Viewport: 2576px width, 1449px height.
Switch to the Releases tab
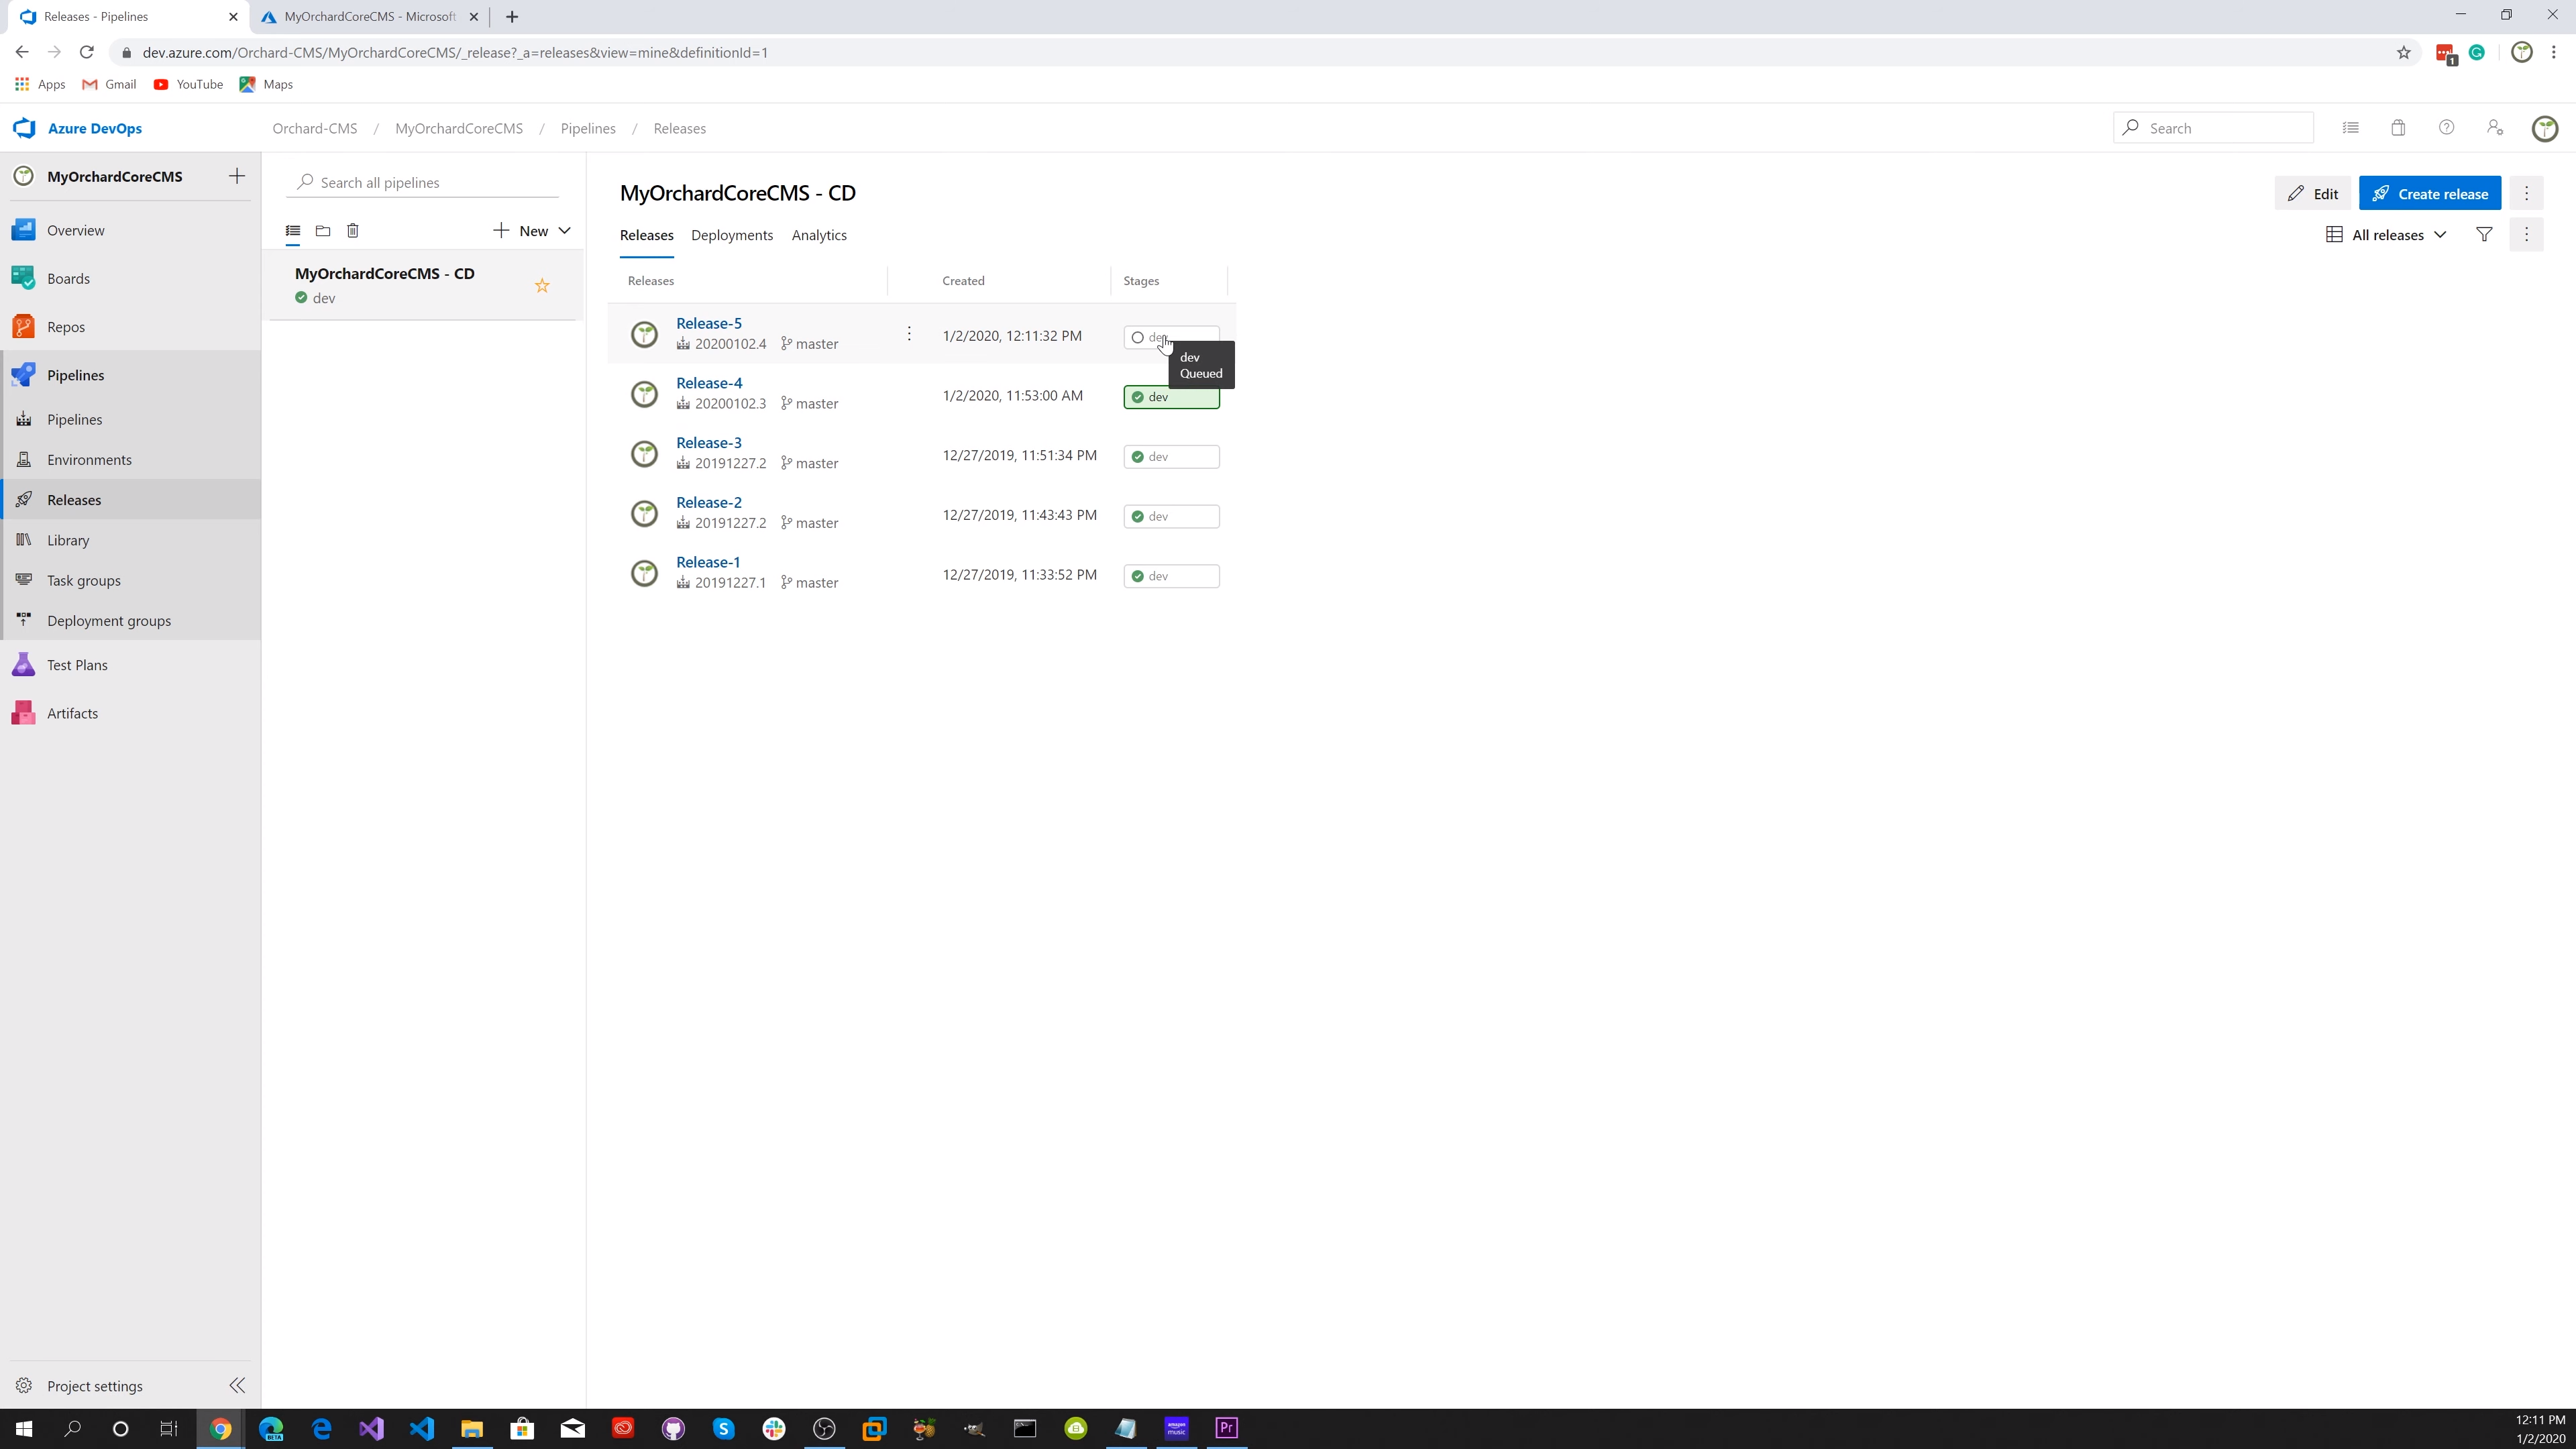[646, 236]
